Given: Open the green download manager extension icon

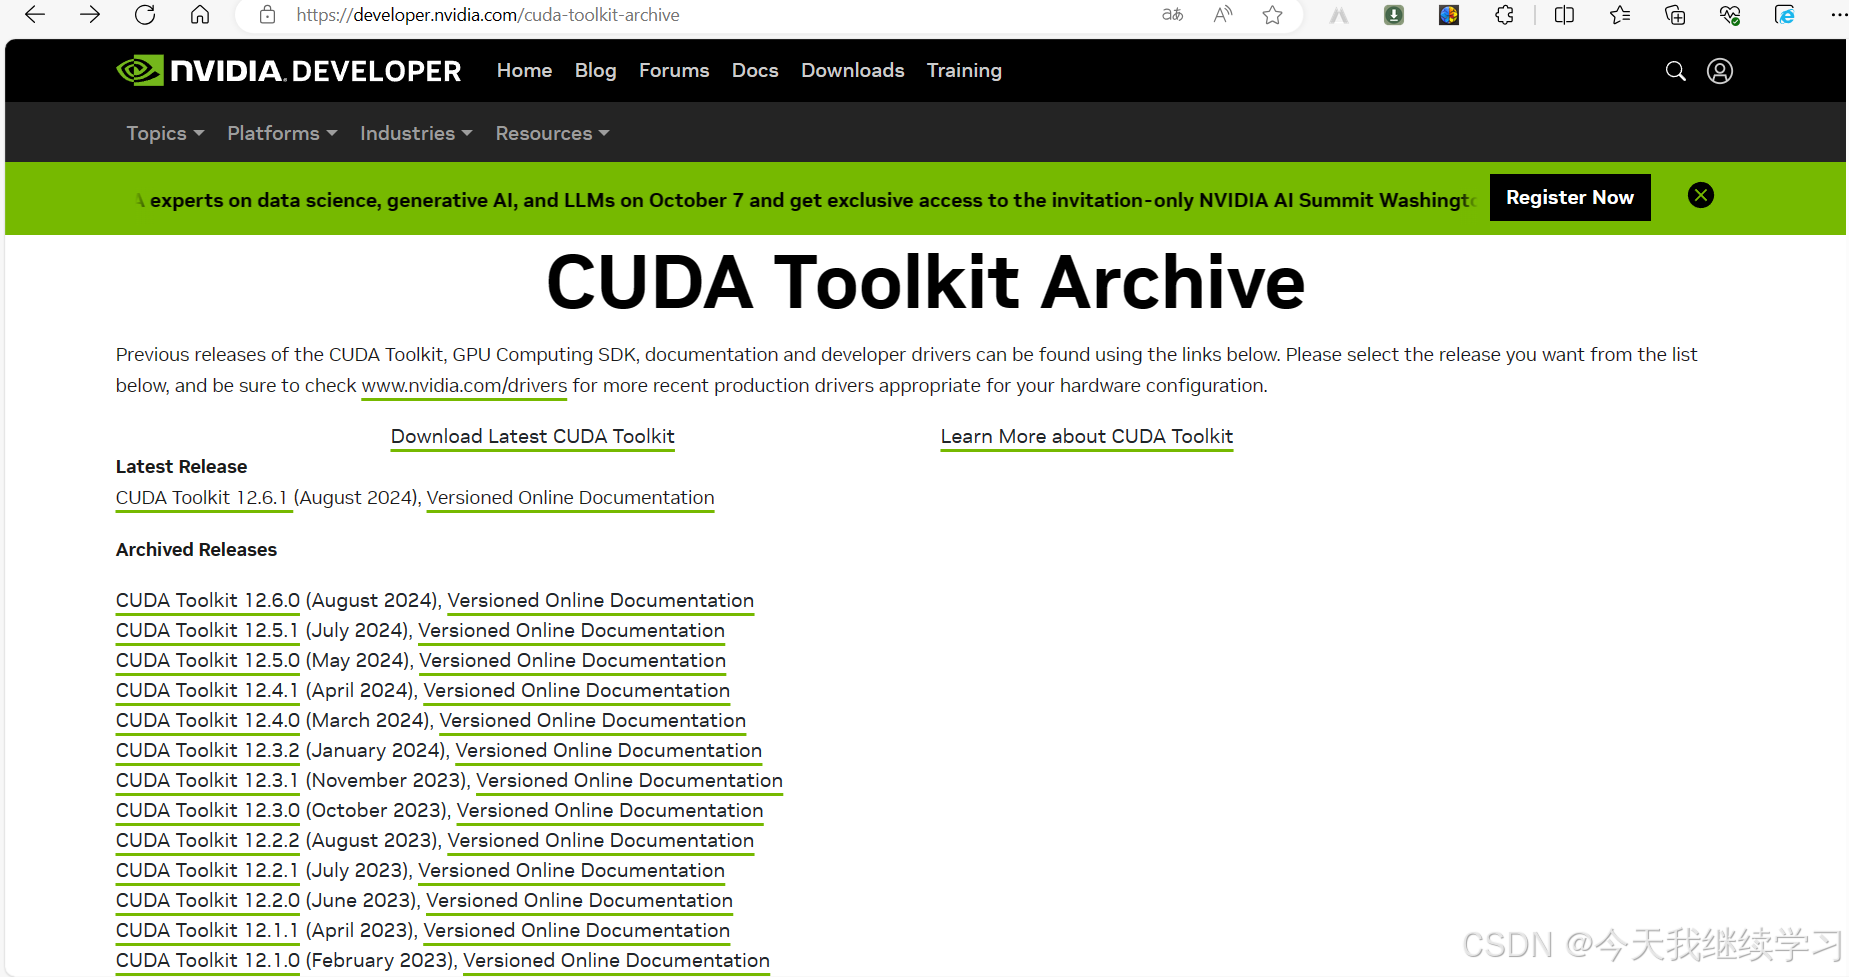Looking at the screenshot, I should (x=1394, y=15).
